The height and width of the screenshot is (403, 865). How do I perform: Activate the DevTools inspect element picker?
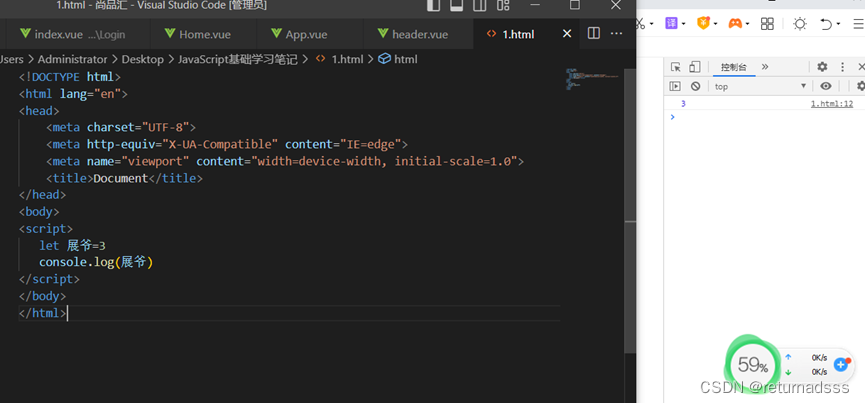click(676, 67)
